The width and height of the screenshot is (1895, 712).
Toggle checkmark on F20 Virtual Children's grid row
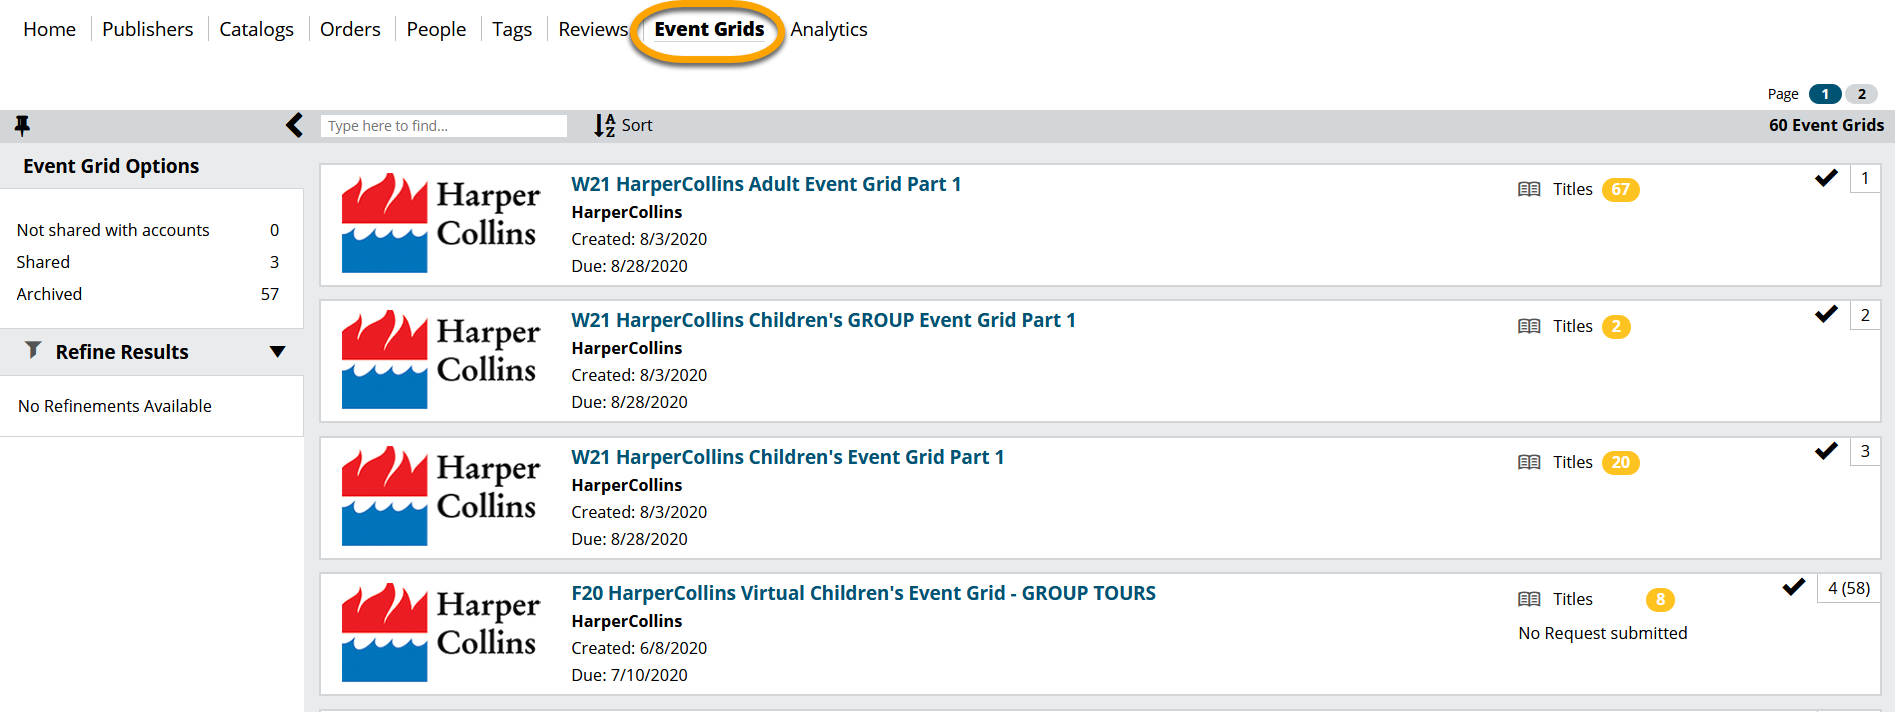(x=1794, y=587)
